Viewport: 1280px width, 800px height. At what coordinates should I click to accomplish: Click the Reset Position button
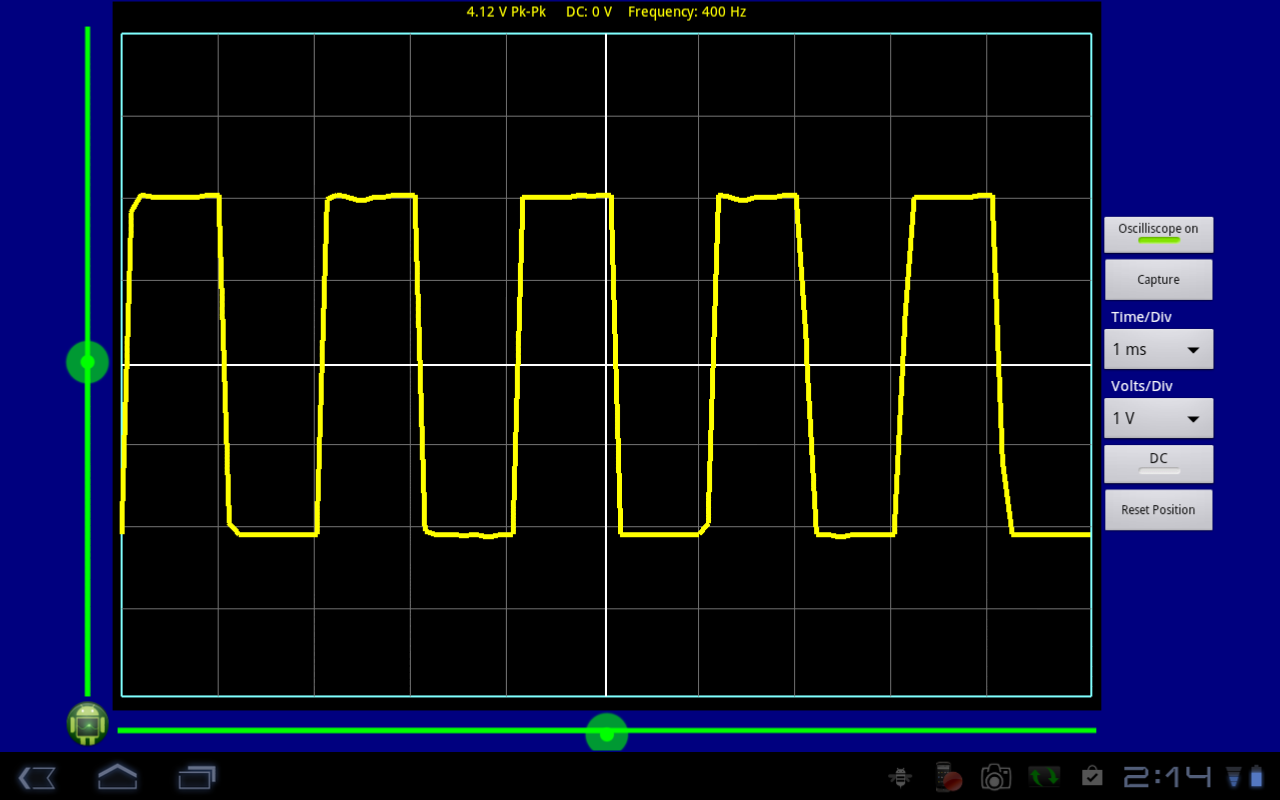point(1158,510)
